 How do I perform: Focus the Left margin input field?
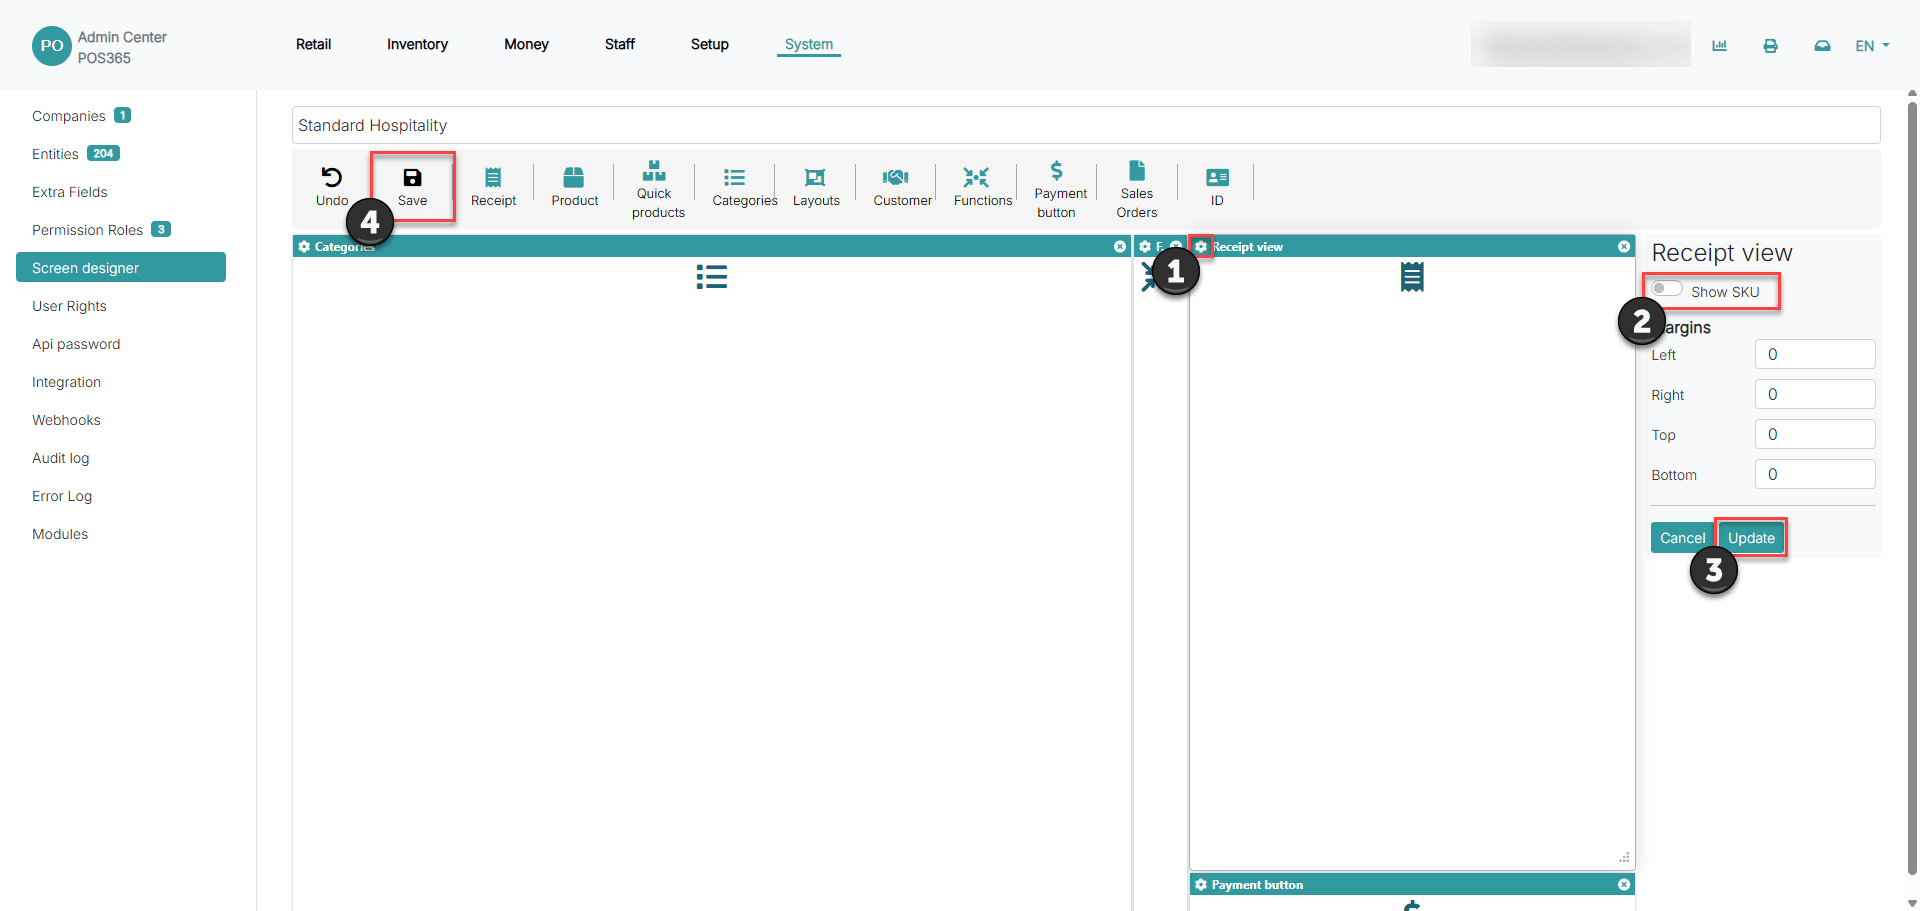(1815, 354)
